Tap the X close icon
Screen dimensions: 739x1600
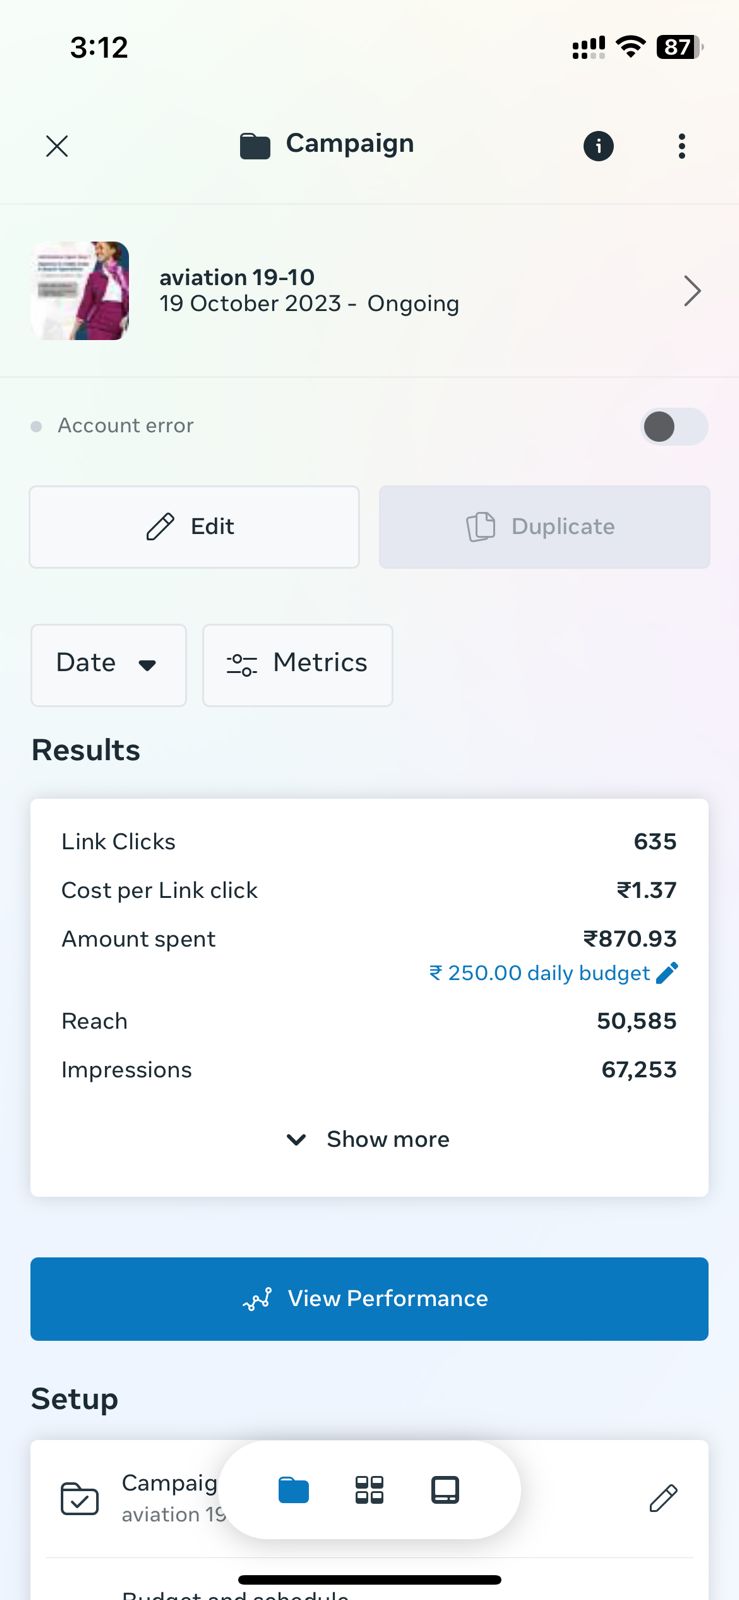(57, 146)
